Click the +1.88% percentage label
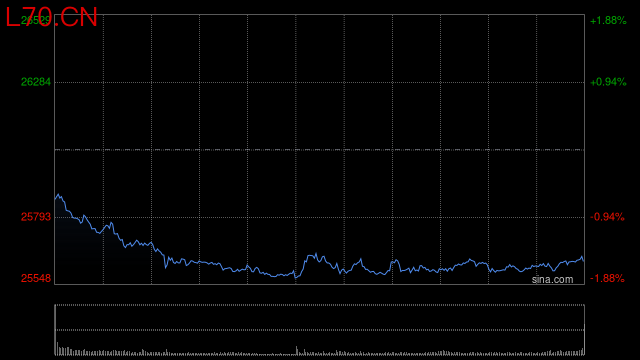 tap(608, 20)
